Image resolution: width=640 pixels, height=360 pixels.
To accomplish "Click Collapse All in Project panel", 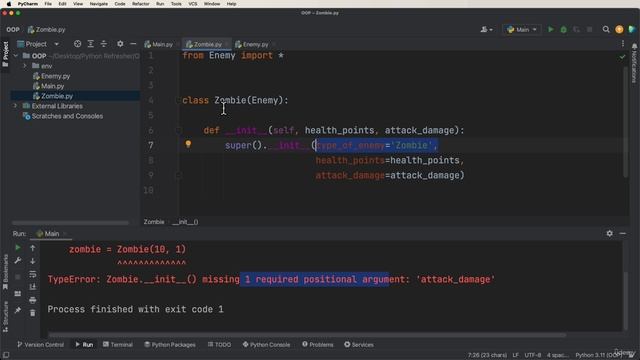I will (x=104, y=44).
